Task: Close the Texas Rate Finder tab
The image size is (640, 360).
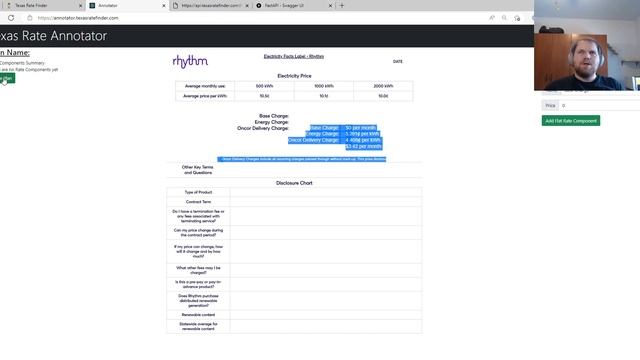Action: (80, 6)
